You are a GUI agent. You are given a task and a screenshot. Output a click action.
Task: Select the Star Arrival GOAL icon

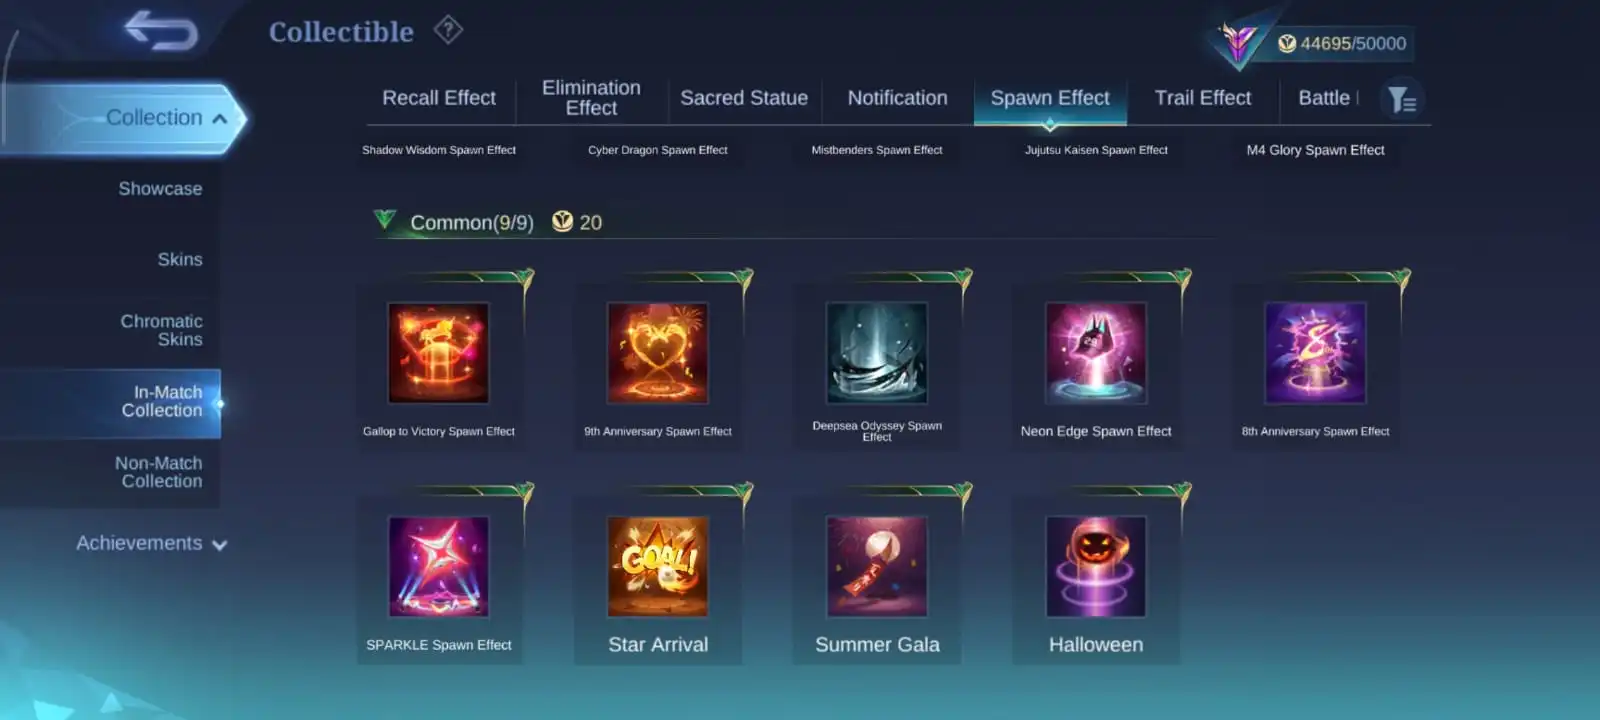(658, 566)
